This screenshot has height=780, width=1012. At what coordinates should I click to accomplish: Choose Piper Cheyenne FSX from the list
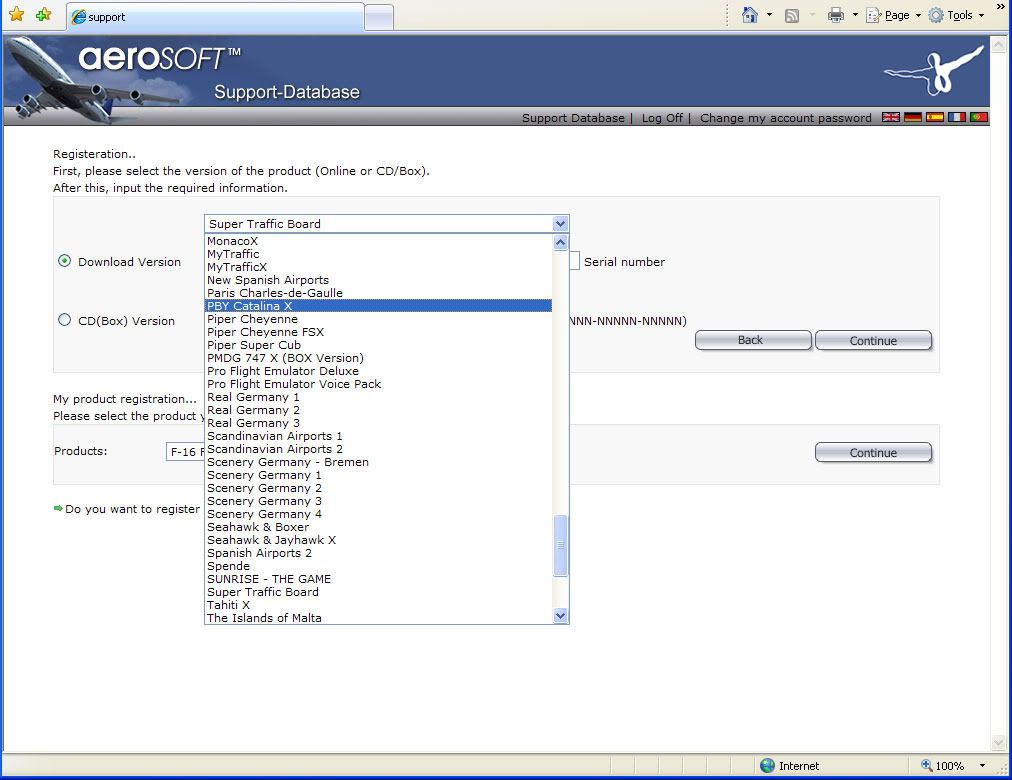(378, 332)
